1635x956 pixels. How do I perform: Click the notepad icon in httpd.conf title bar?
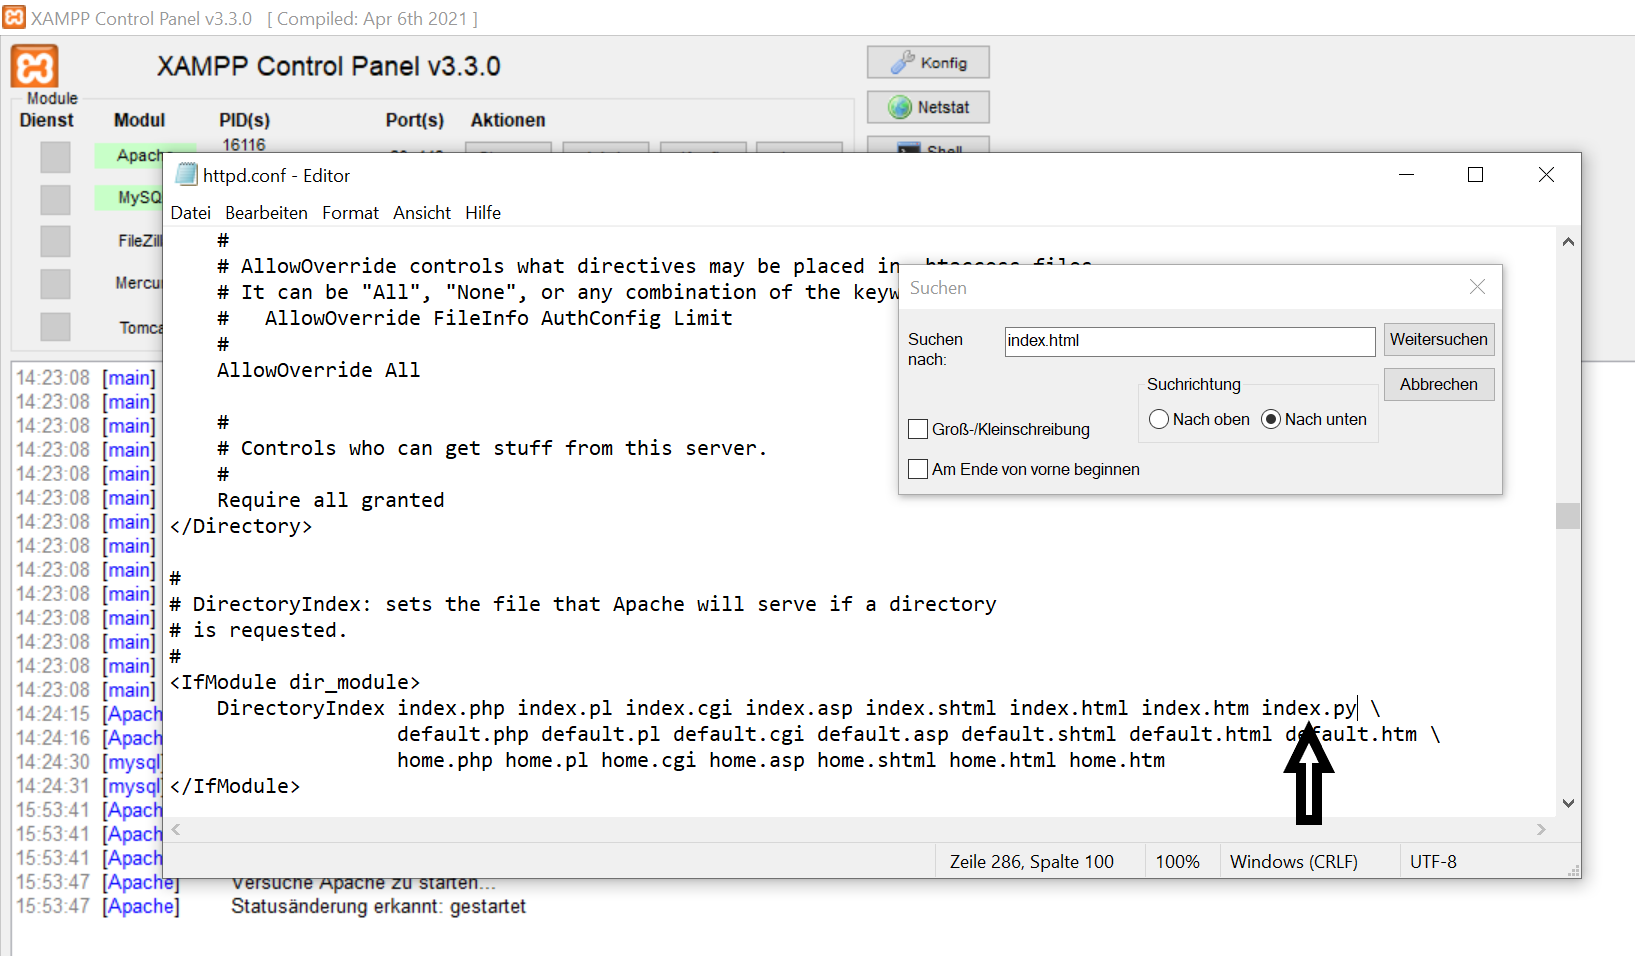(x=186, y=175)
